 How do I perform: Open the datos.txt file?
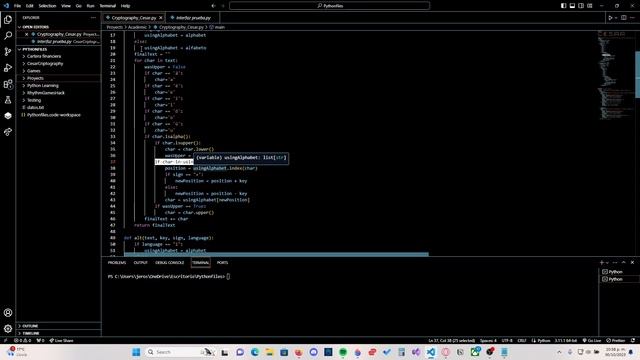[36, 108]
